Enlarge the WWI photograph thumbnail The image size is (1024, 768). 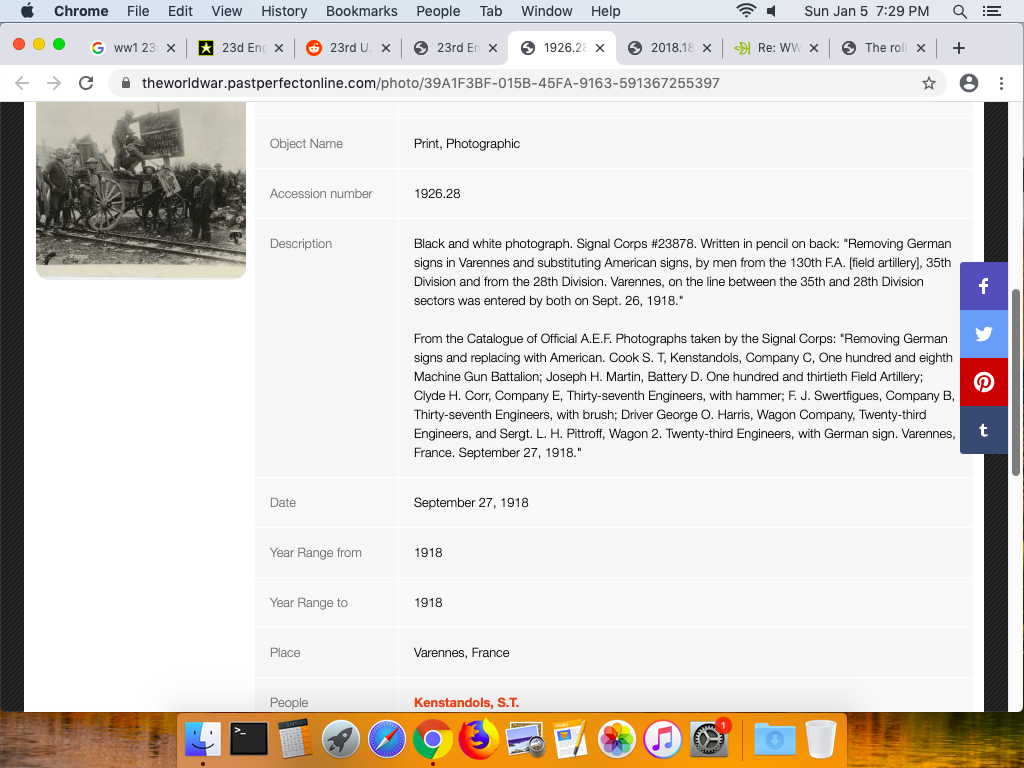[140, 188]
